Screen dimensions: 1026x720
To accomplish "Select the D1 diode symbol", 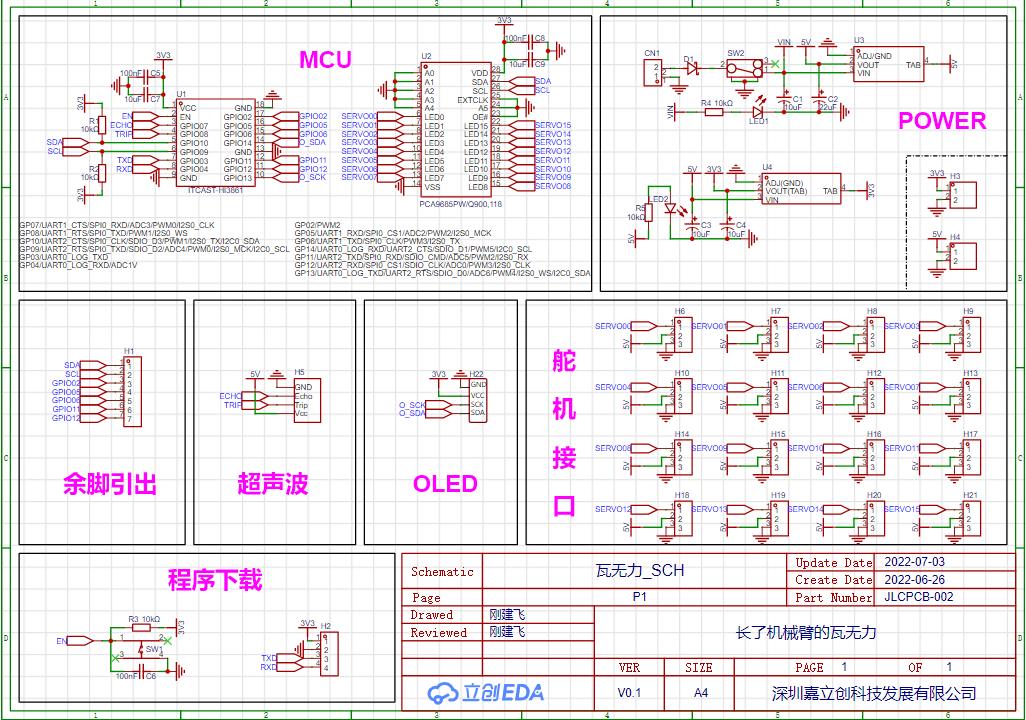I will tap(692, 67).
